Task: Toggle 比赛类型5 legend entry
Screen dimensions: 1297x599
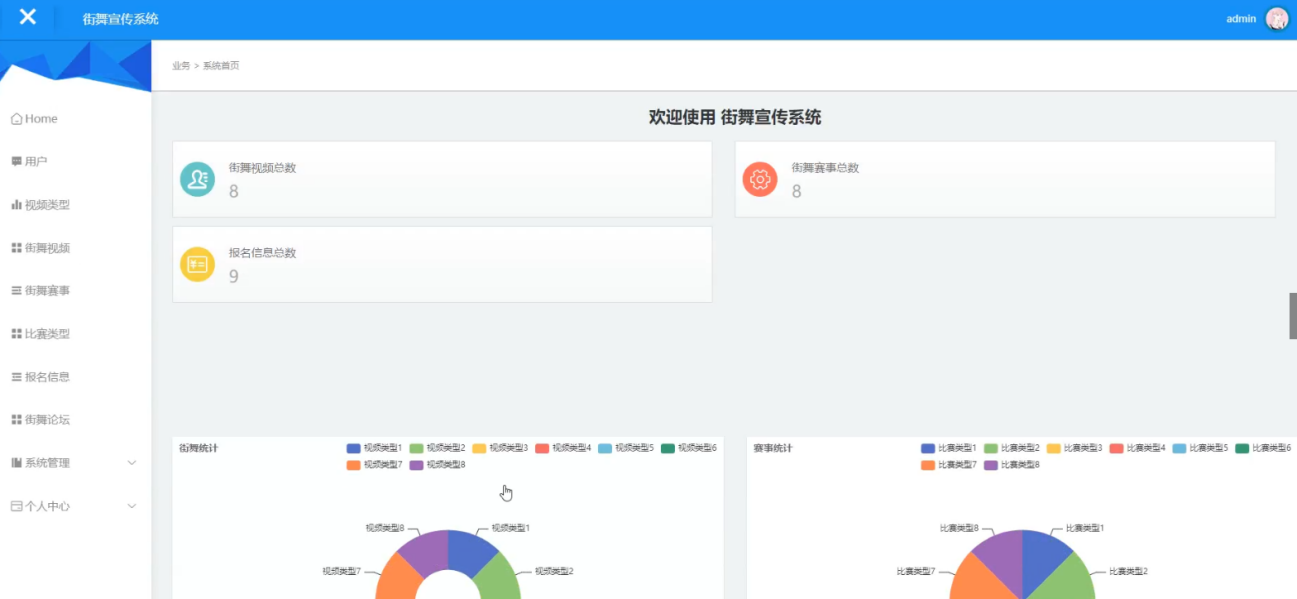Action: 1201,448
